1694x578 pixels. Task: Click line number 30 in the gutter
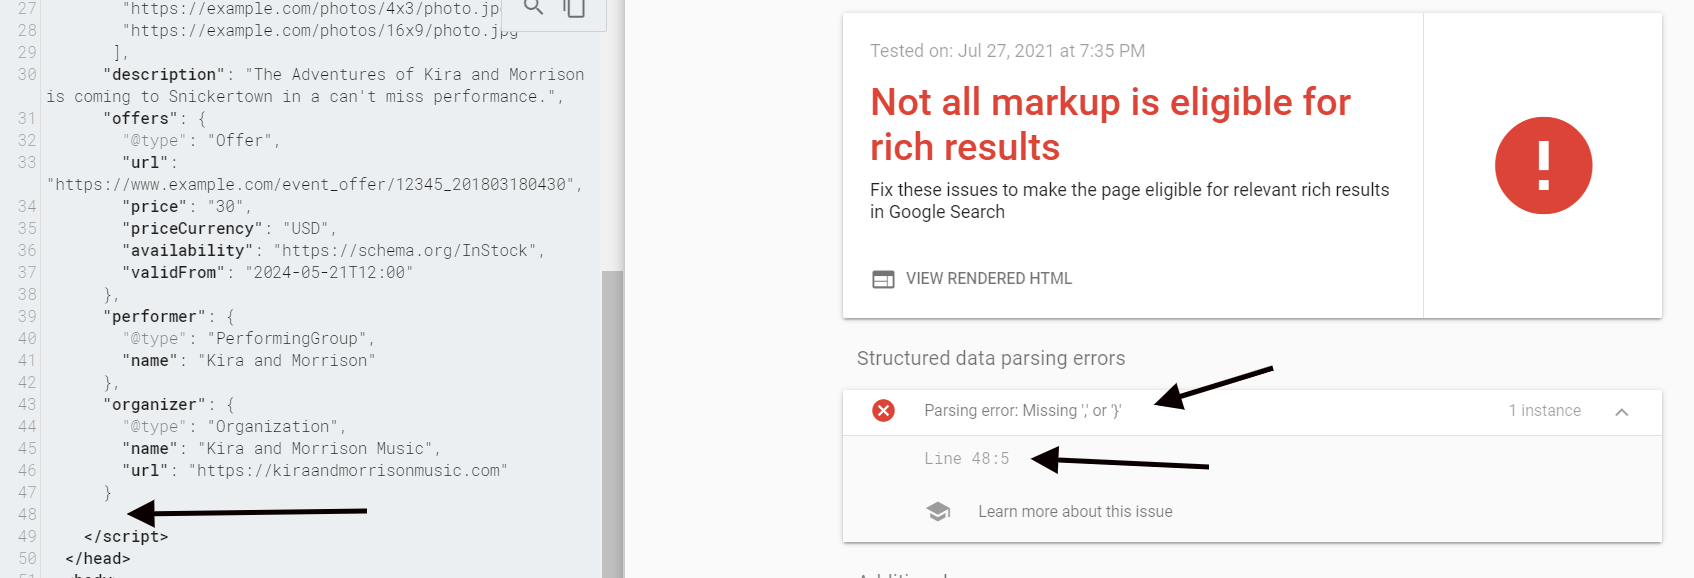27,75
